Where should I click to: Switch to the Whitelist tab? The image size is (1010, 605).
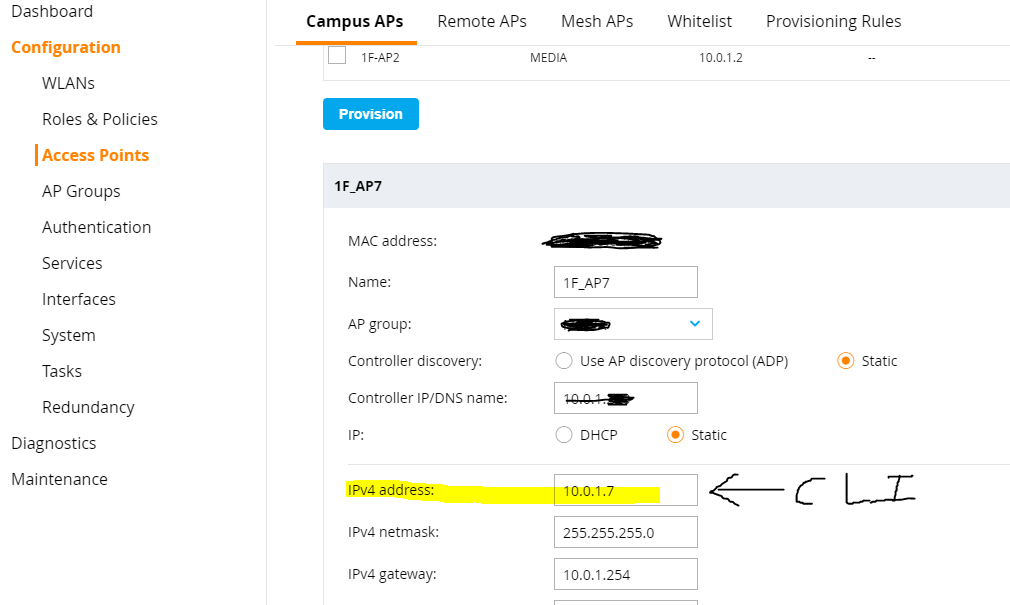coord(699,21)
